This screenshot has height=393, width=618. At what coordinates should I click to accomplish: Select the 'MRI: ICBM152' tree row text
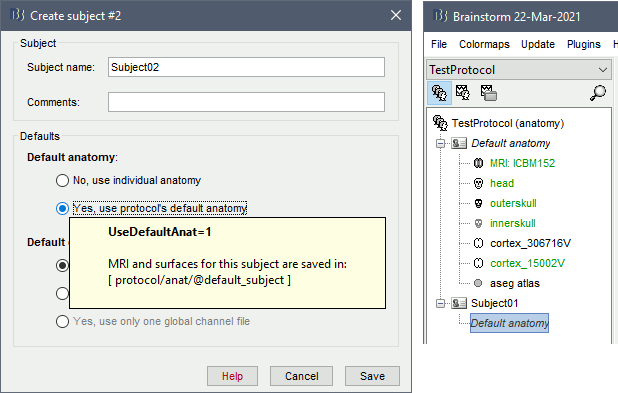(x=522, y=163)
